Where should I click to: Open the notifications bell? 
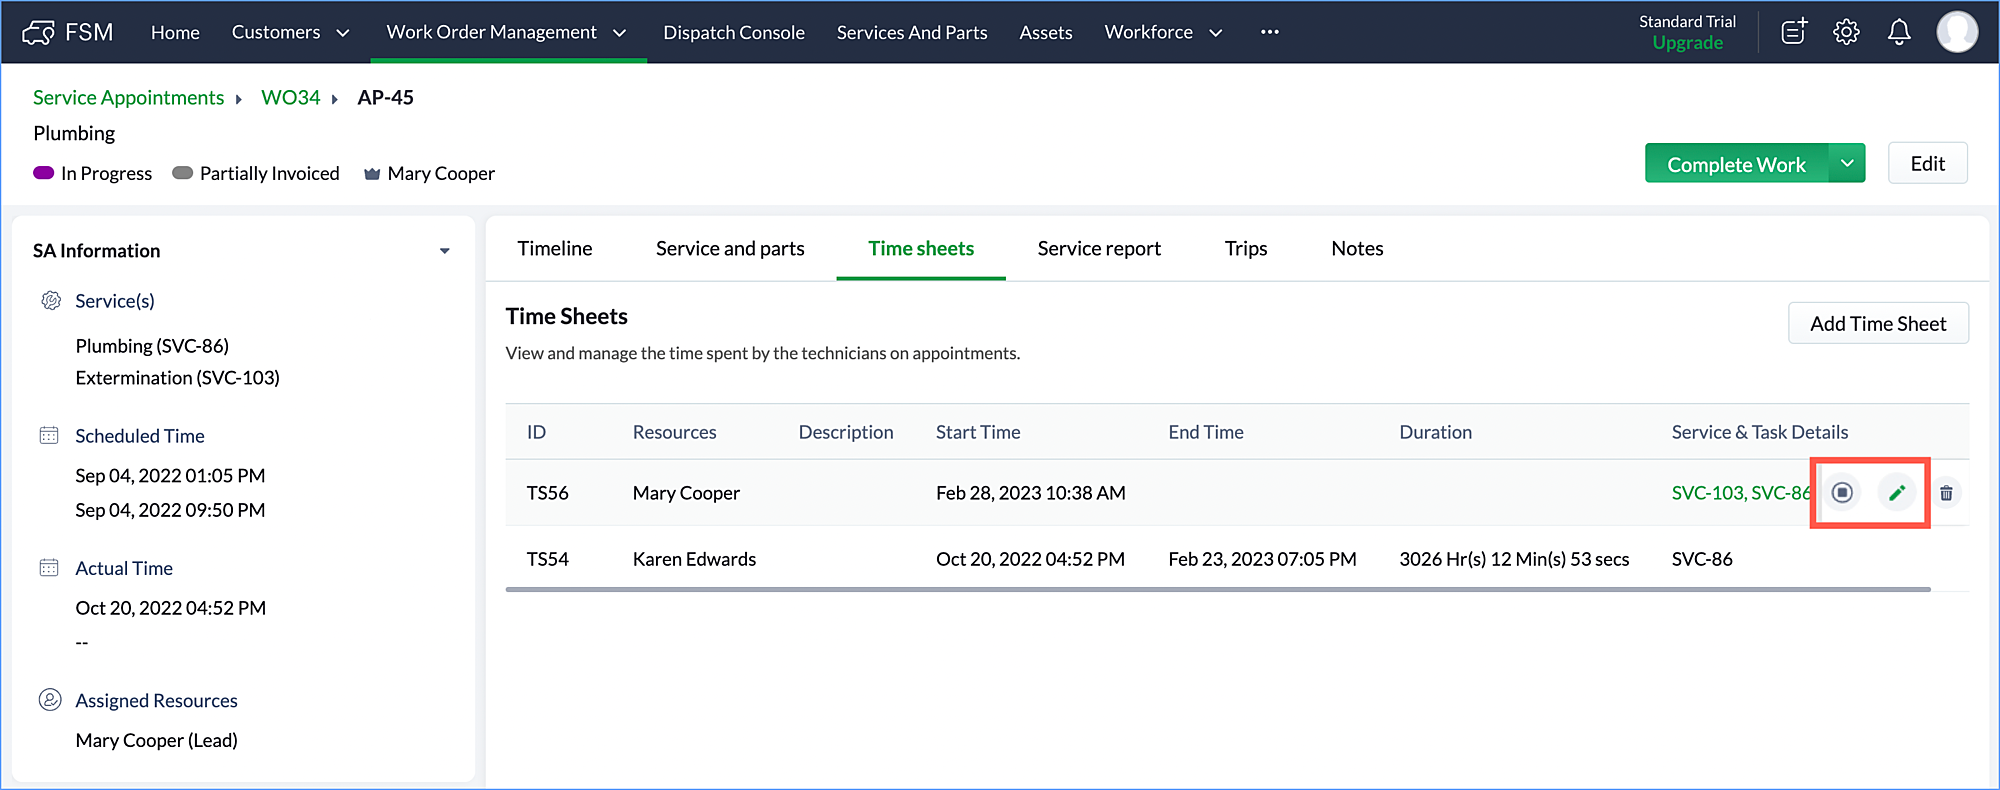(x=1899, y=32)
